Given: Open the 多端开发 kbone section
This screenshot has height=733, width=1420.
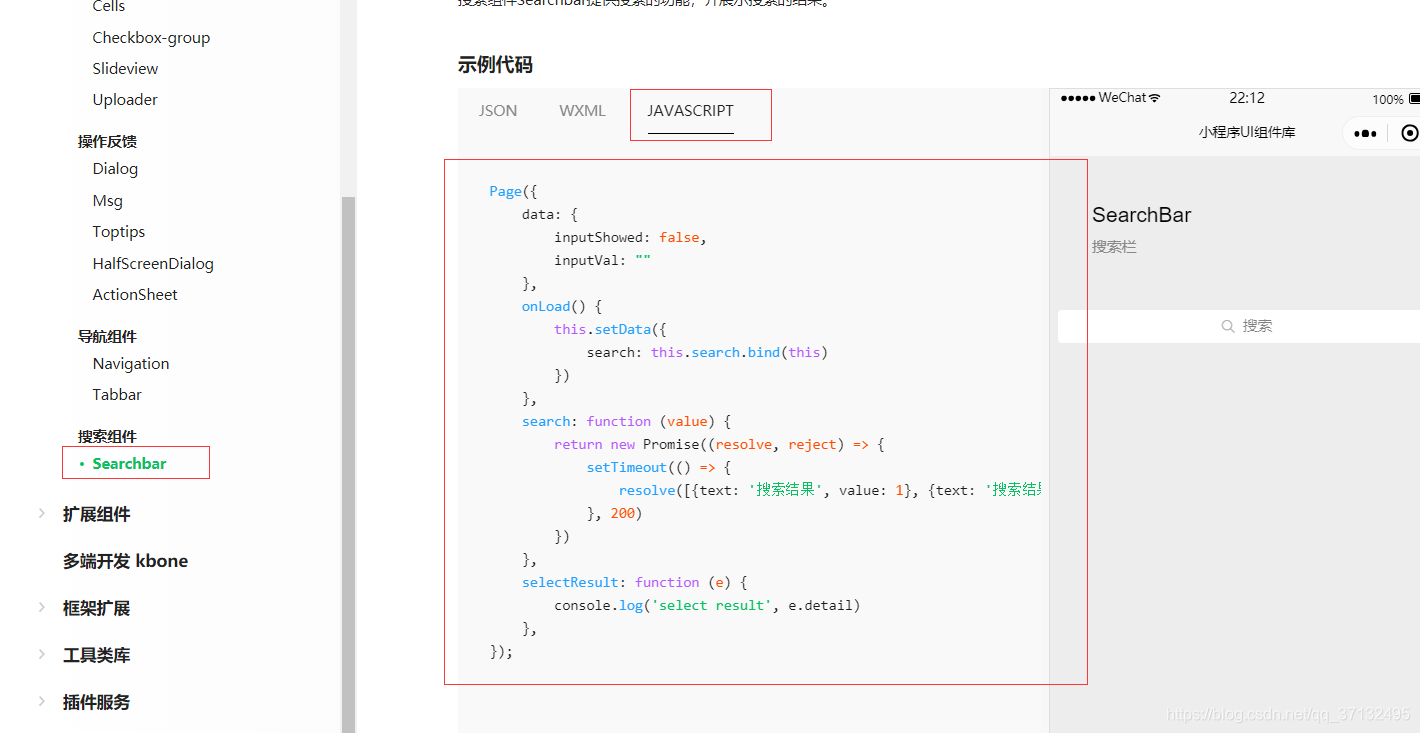Looking at the screenshot, I should 125,561.
